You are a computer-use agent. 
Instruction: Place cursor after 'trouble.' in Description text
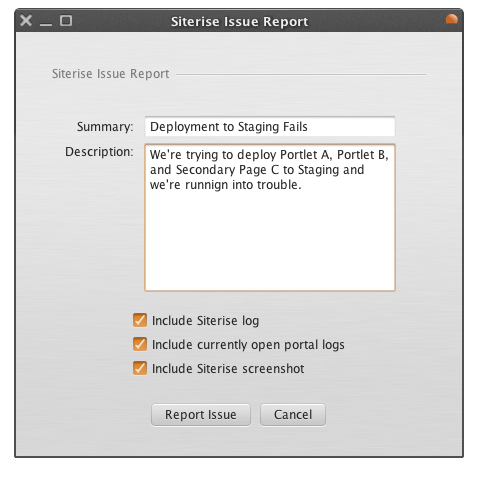point(302,185)
